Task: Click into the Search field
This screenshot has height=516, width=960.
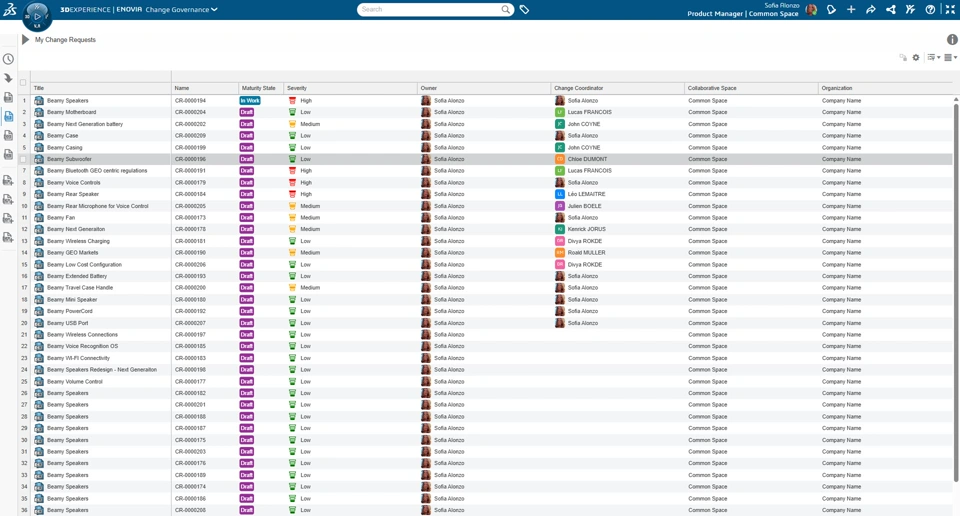Action: [430, 9]
